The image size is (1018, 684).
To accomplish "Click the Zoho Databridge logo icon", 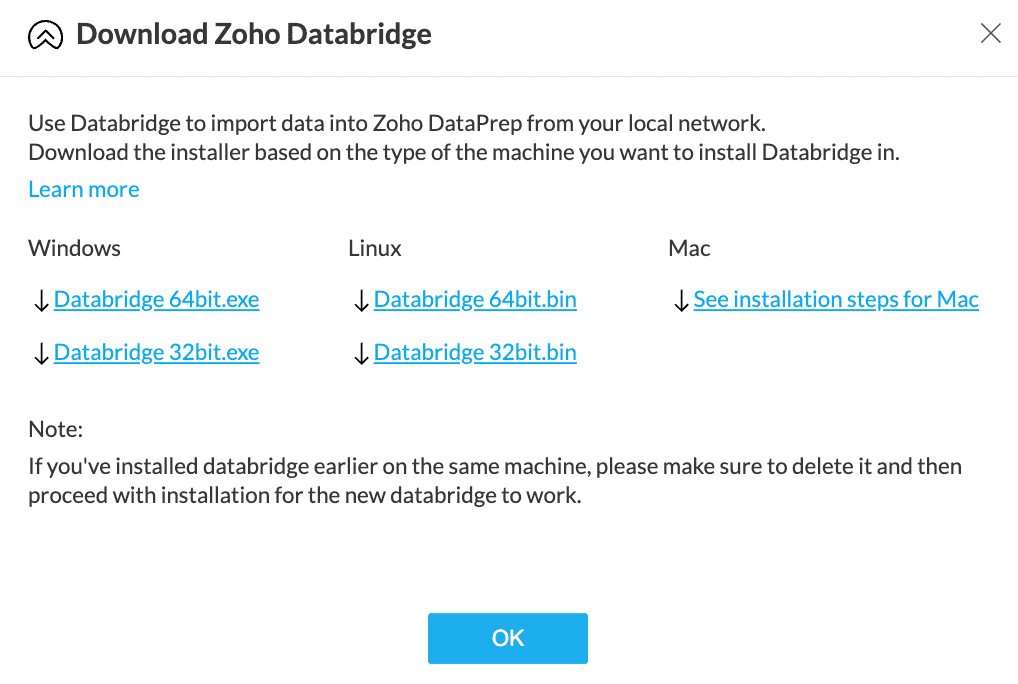I will (45, 35).
